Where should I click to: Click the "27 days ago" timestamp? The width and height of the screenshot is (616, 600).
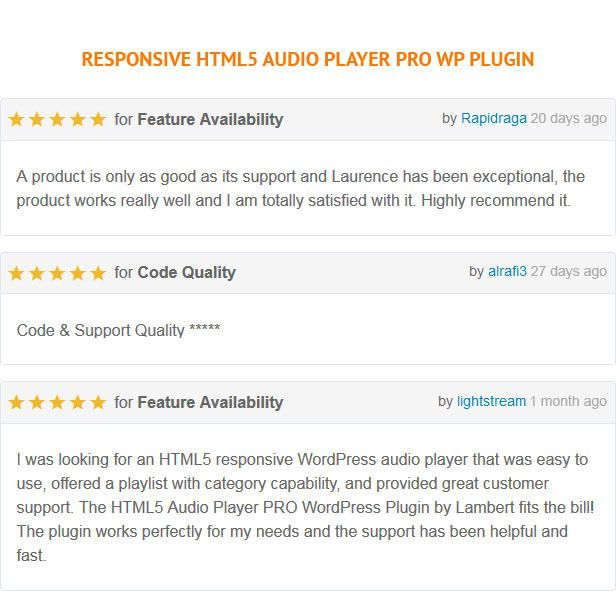coord(568,271)
